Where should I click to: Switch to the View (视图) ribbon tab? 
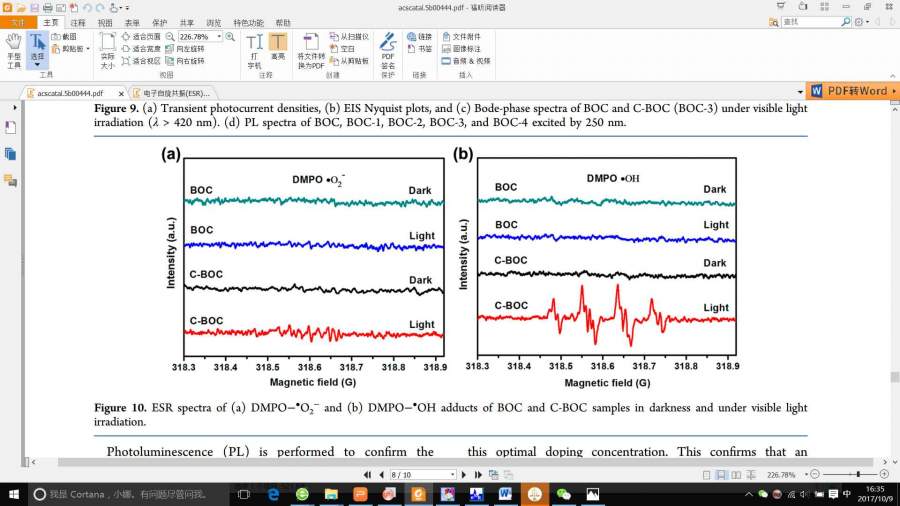click(105, 23)
